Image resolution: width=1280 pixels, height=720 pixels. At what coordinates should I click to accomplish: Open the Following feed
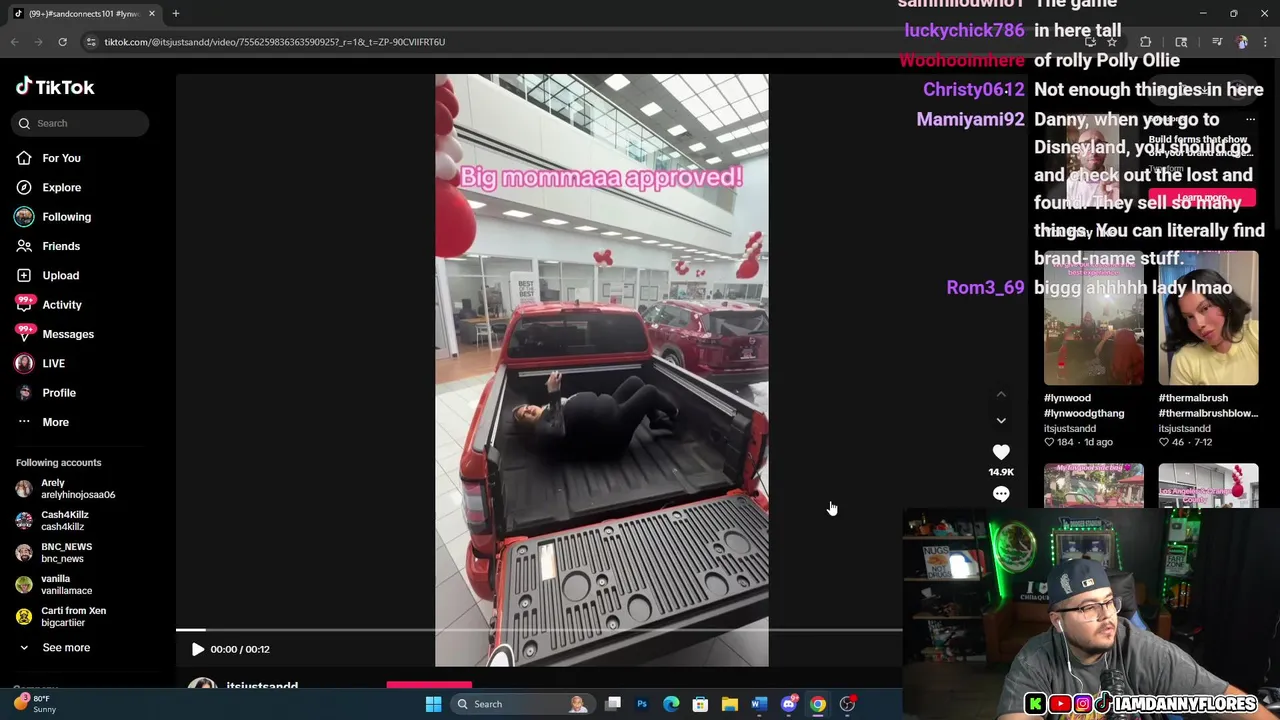(66, 217)
